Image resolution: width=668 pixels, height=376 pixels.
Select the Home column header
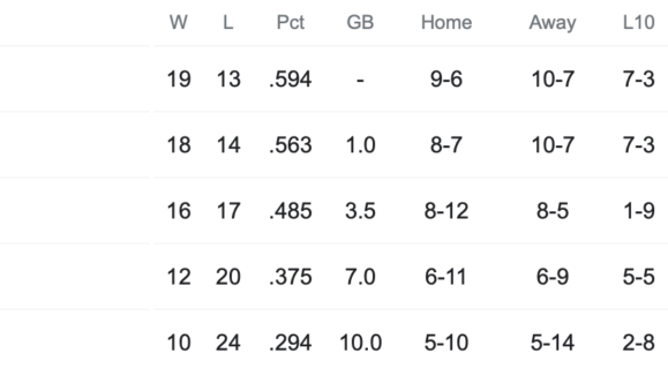point(446,22)
